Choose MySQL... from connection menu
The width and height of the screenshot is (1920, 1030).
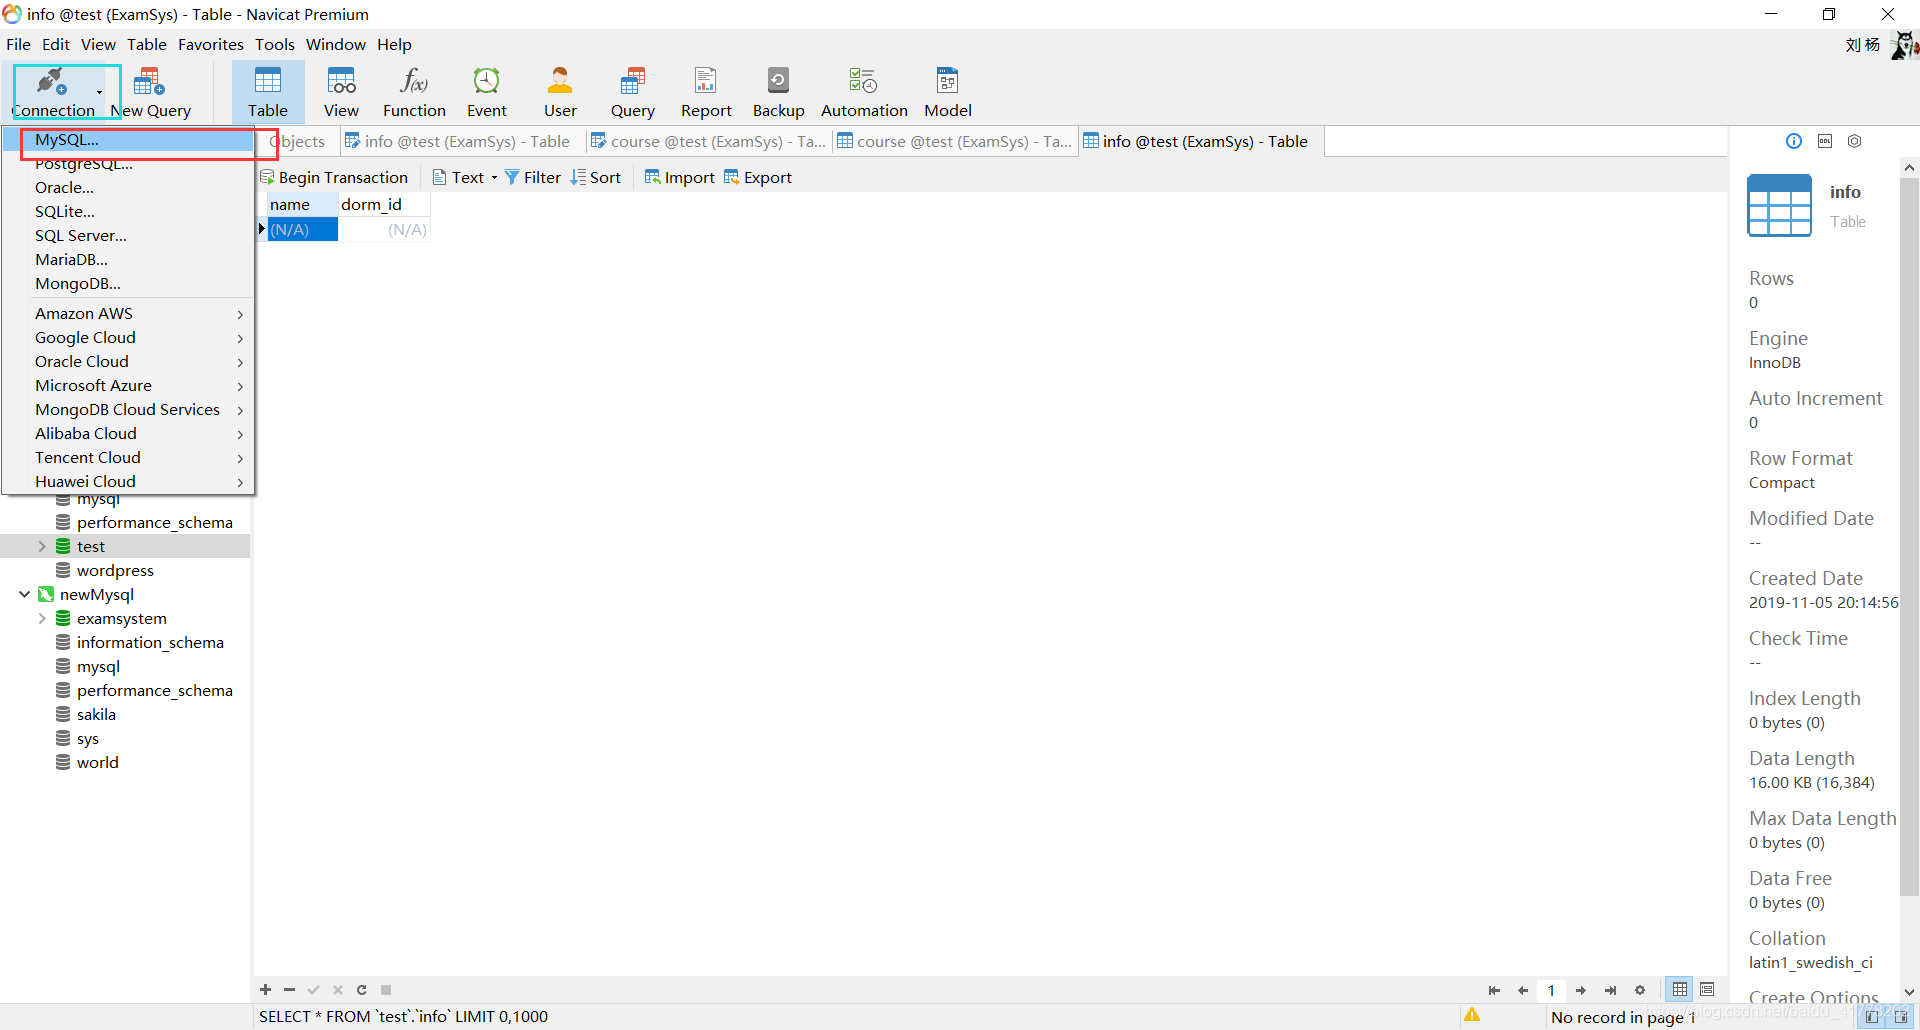(x=128, y=140)
